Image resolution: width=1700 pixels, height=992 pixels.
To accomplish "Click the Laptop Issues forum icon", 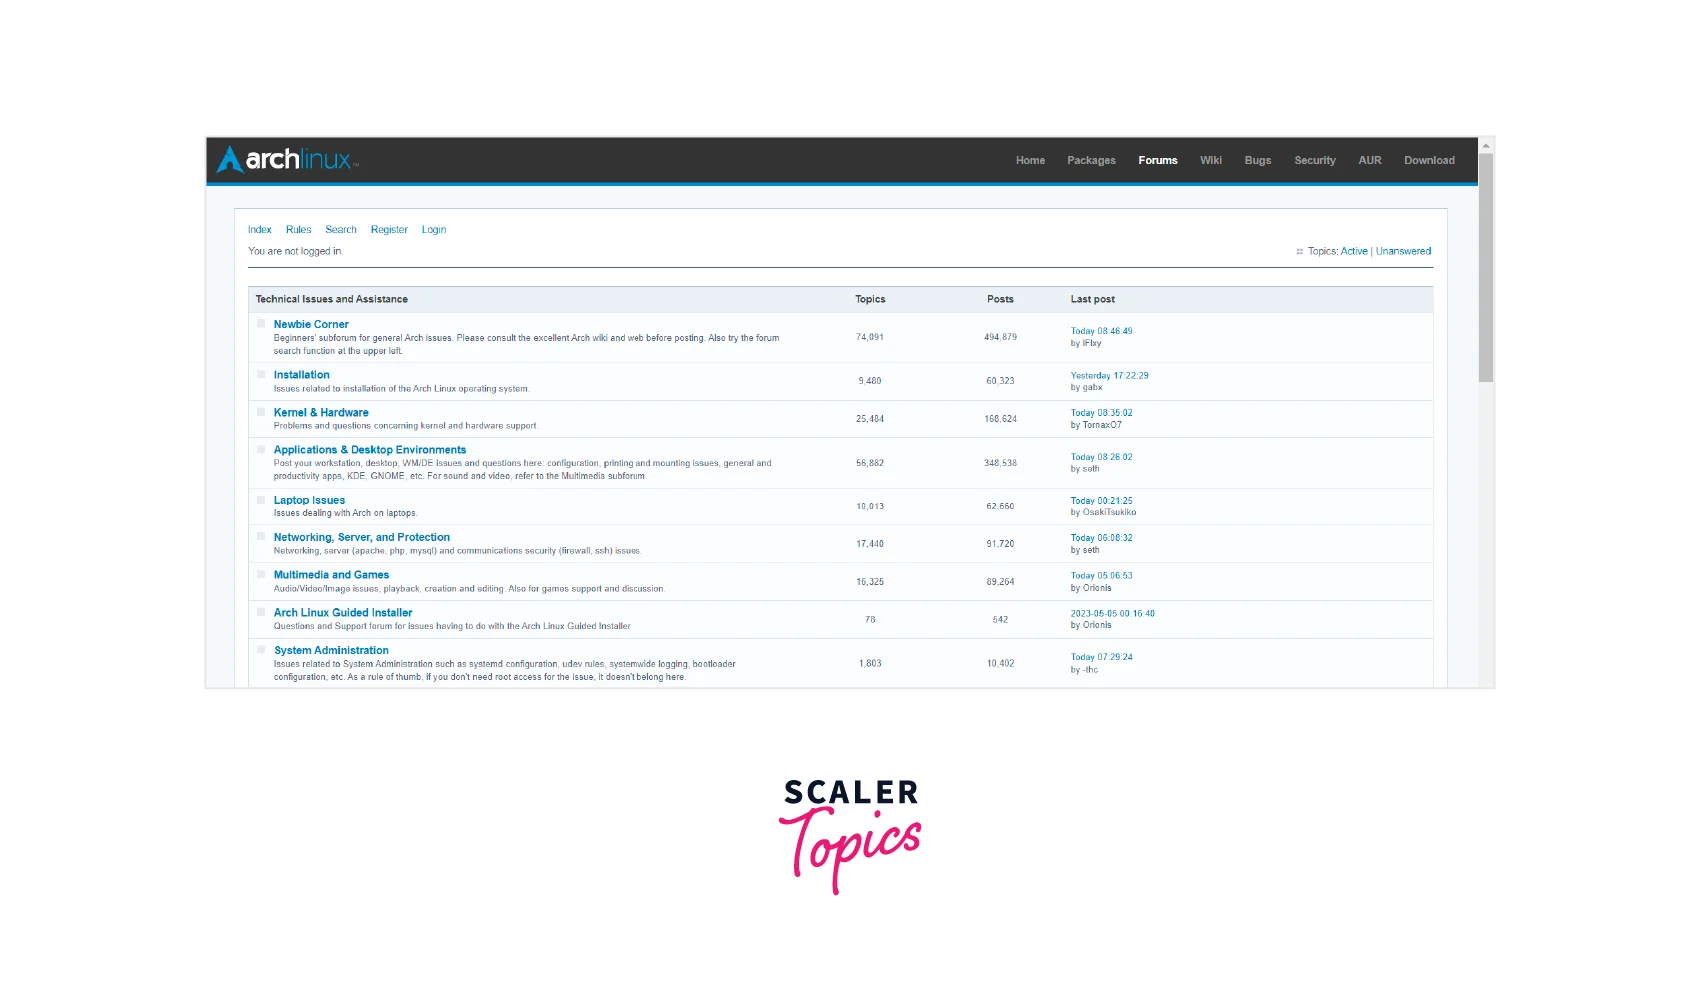I will coord(262,500).
